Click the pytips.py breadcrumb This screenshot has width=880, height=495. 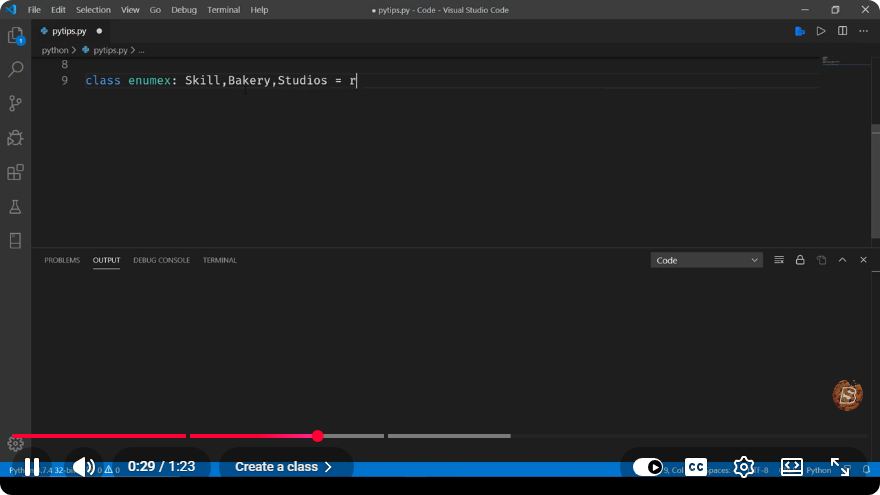click(110, 50)
